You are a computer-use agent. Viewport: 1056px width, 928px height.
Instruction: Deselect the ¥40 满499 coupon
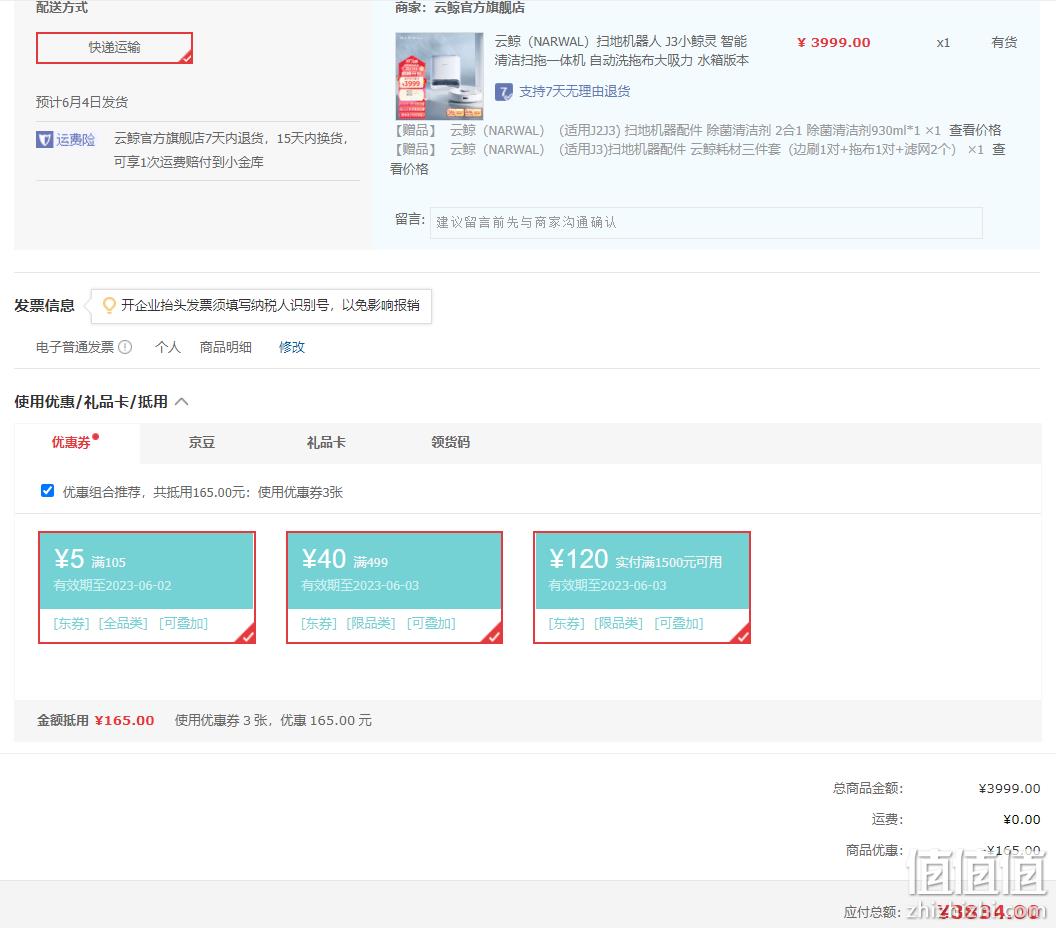pyautogui.click(x=395, y=587)
